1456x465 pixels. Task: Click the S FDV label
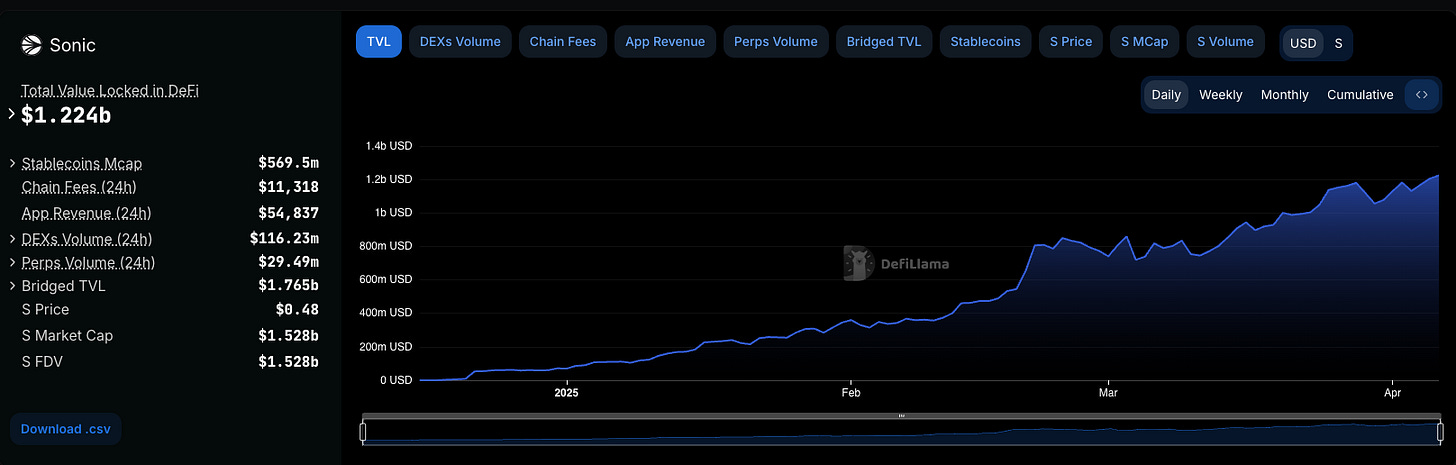pyautogui.click(x=42, y=361)
